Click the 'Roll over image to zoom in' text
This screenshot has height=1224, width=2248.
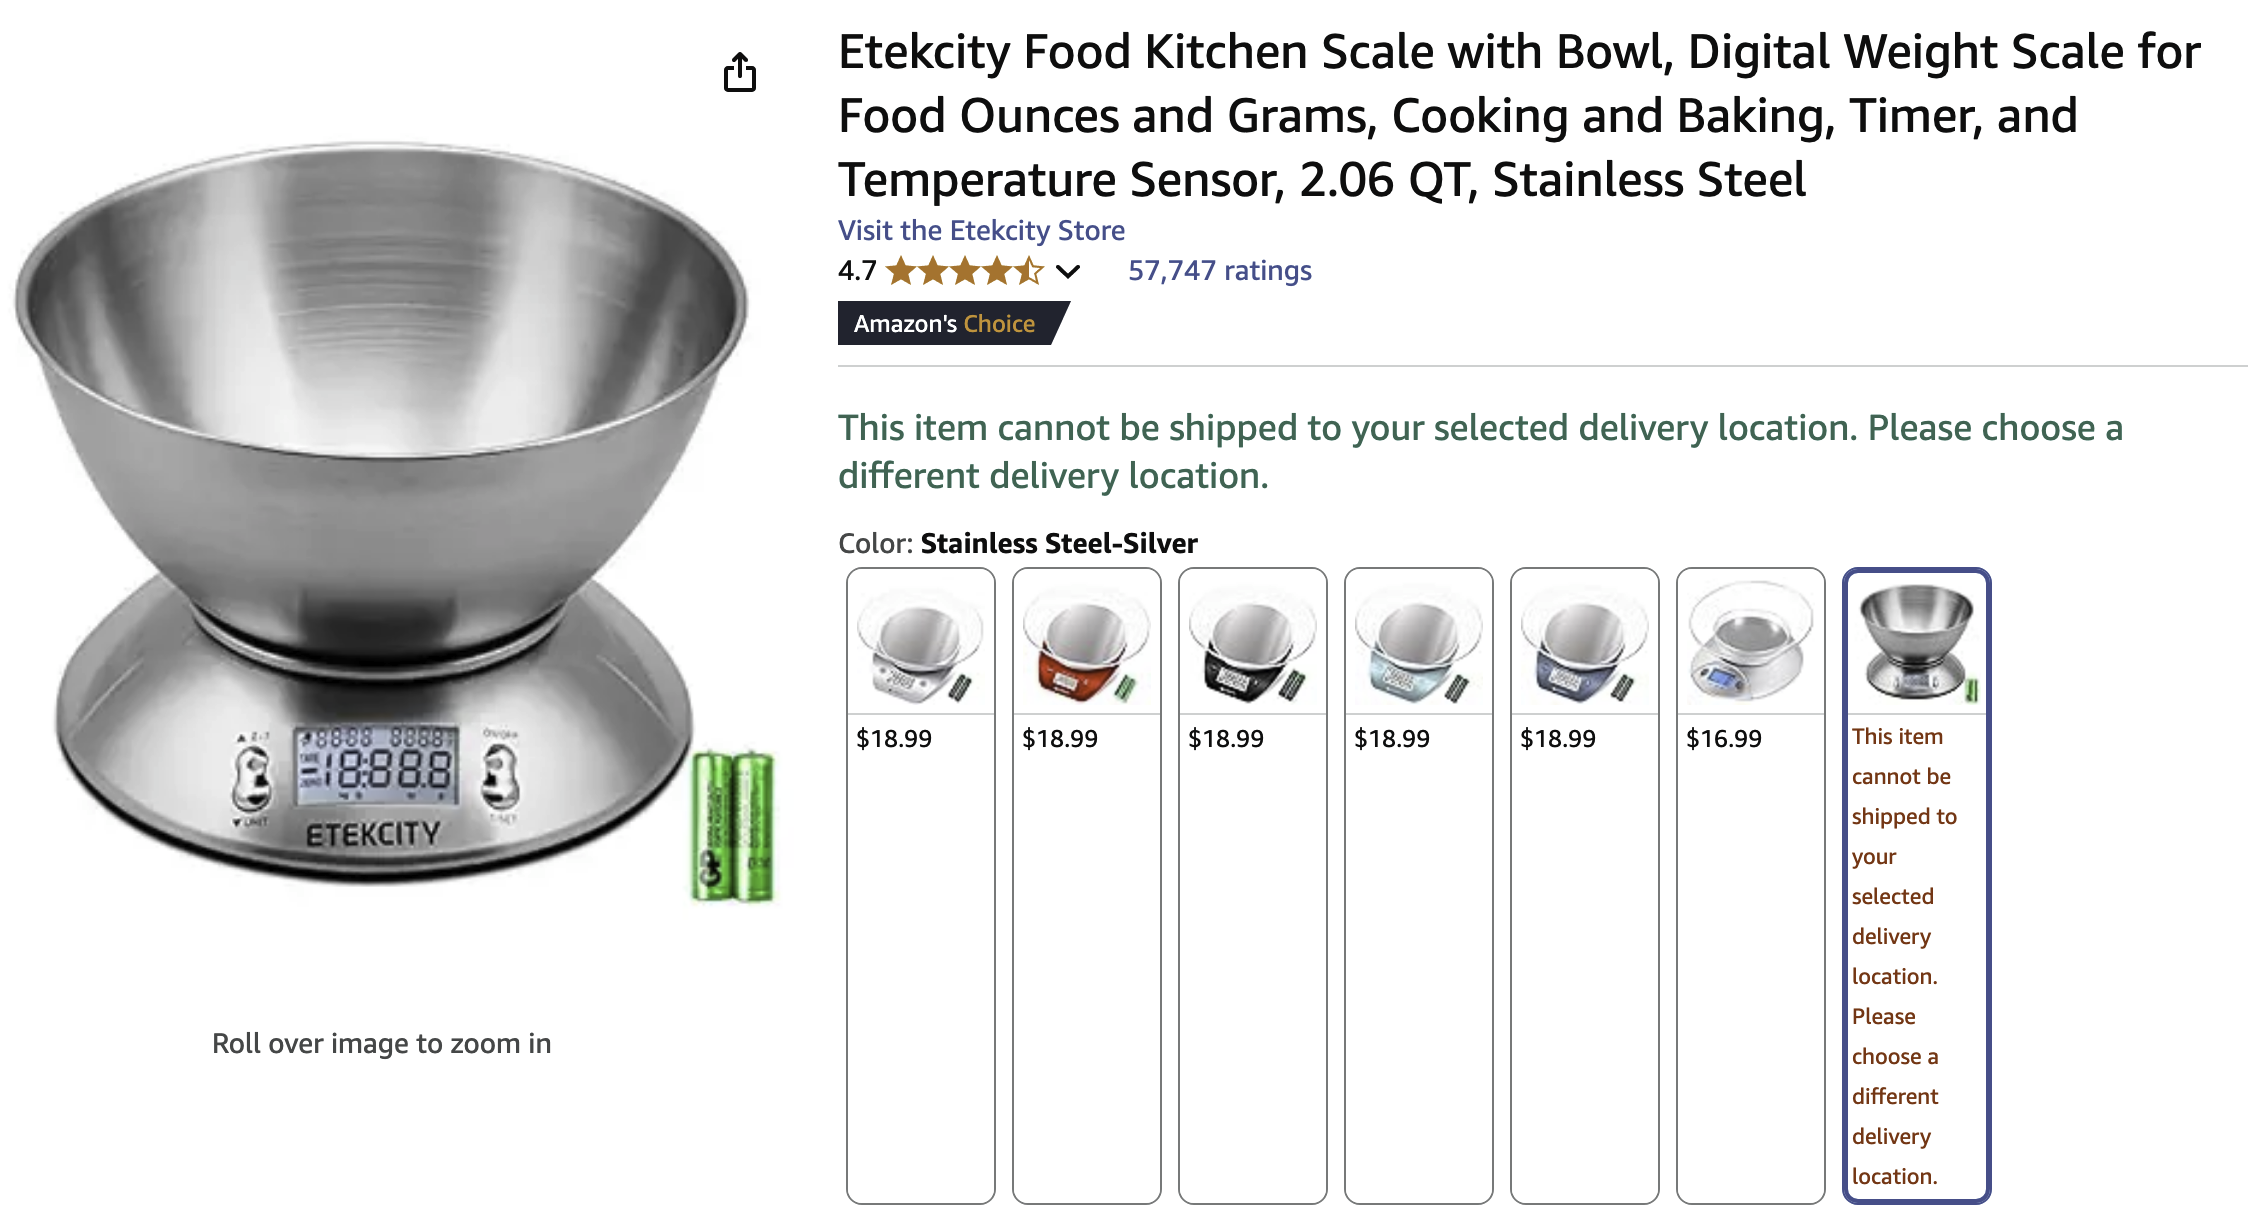[381, 1044]
